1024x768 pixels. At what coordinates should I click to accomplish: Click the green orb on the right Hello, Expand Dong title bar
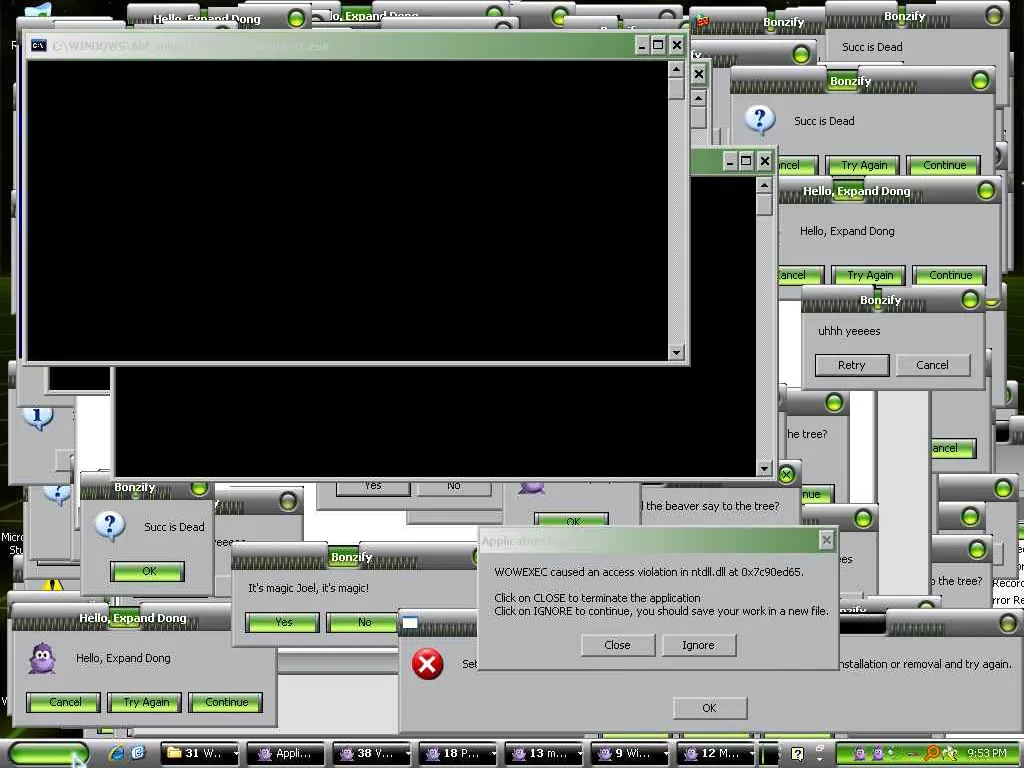pyautogui.click(x=985, y=191)
